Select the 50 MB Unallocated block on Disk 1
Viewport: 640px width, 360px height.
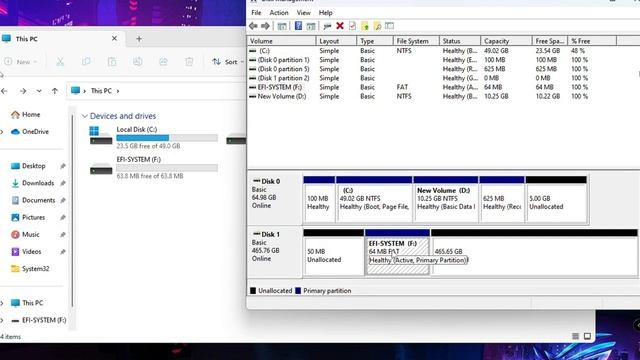coord(333,252)
